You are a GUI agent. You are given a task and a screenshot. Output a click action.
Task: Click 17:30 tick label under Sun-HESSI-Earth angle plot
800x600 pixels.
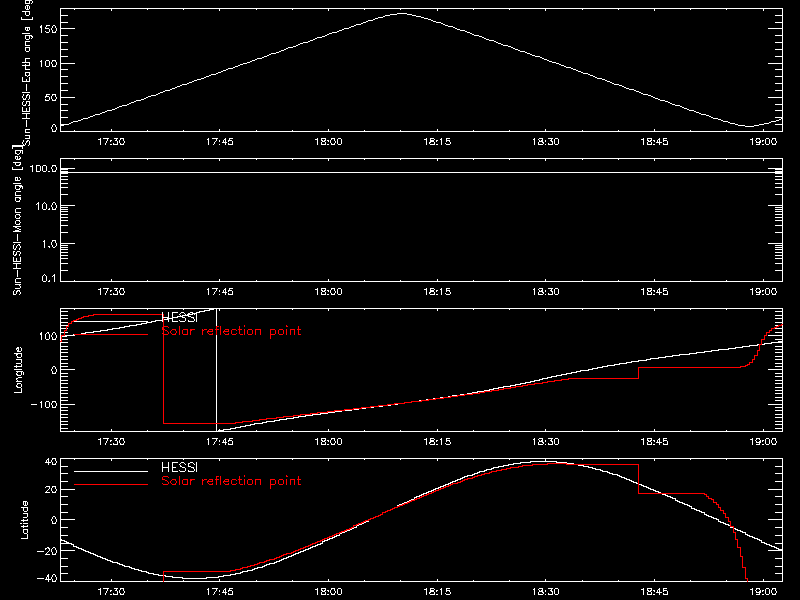[x=111, y=141]
